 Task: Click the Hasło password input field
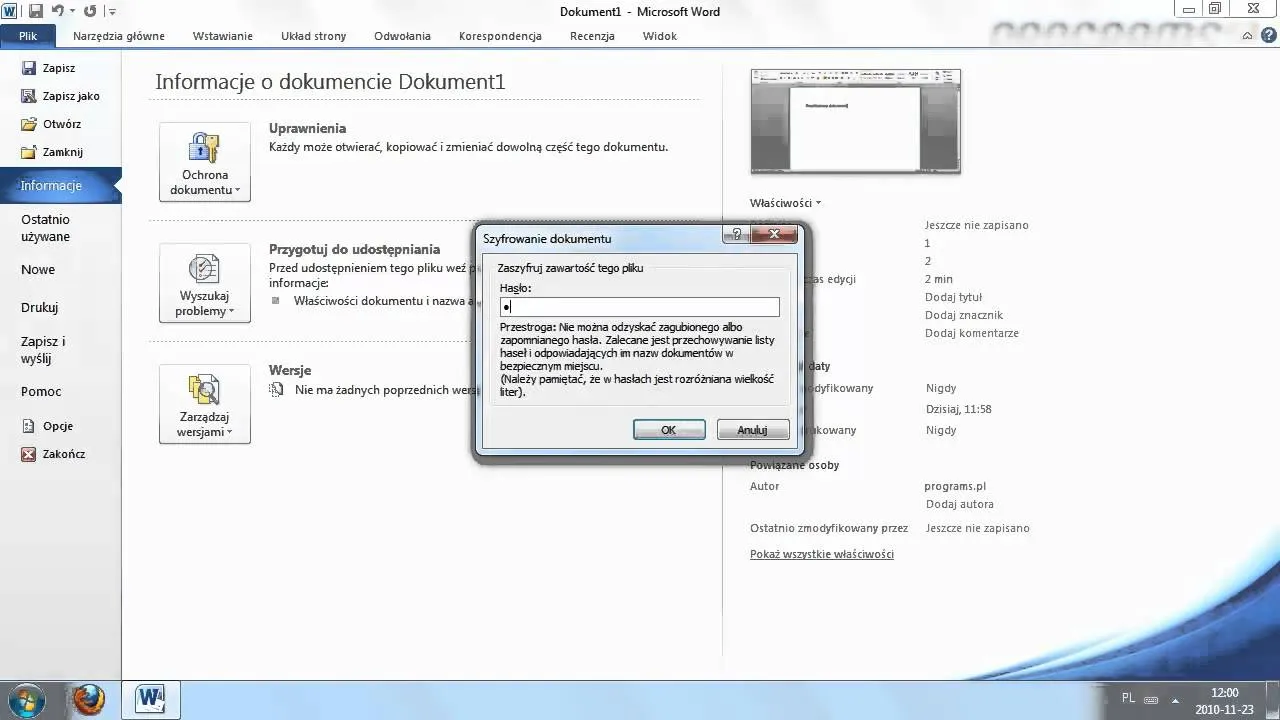click(x=639, y=307)
